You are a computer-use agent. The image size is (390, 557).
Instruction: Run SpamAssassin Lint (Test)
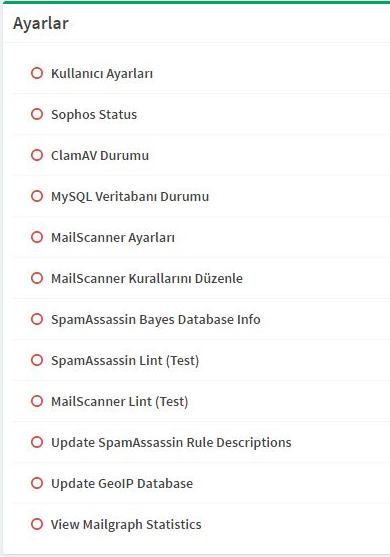[x=125, y=361]
